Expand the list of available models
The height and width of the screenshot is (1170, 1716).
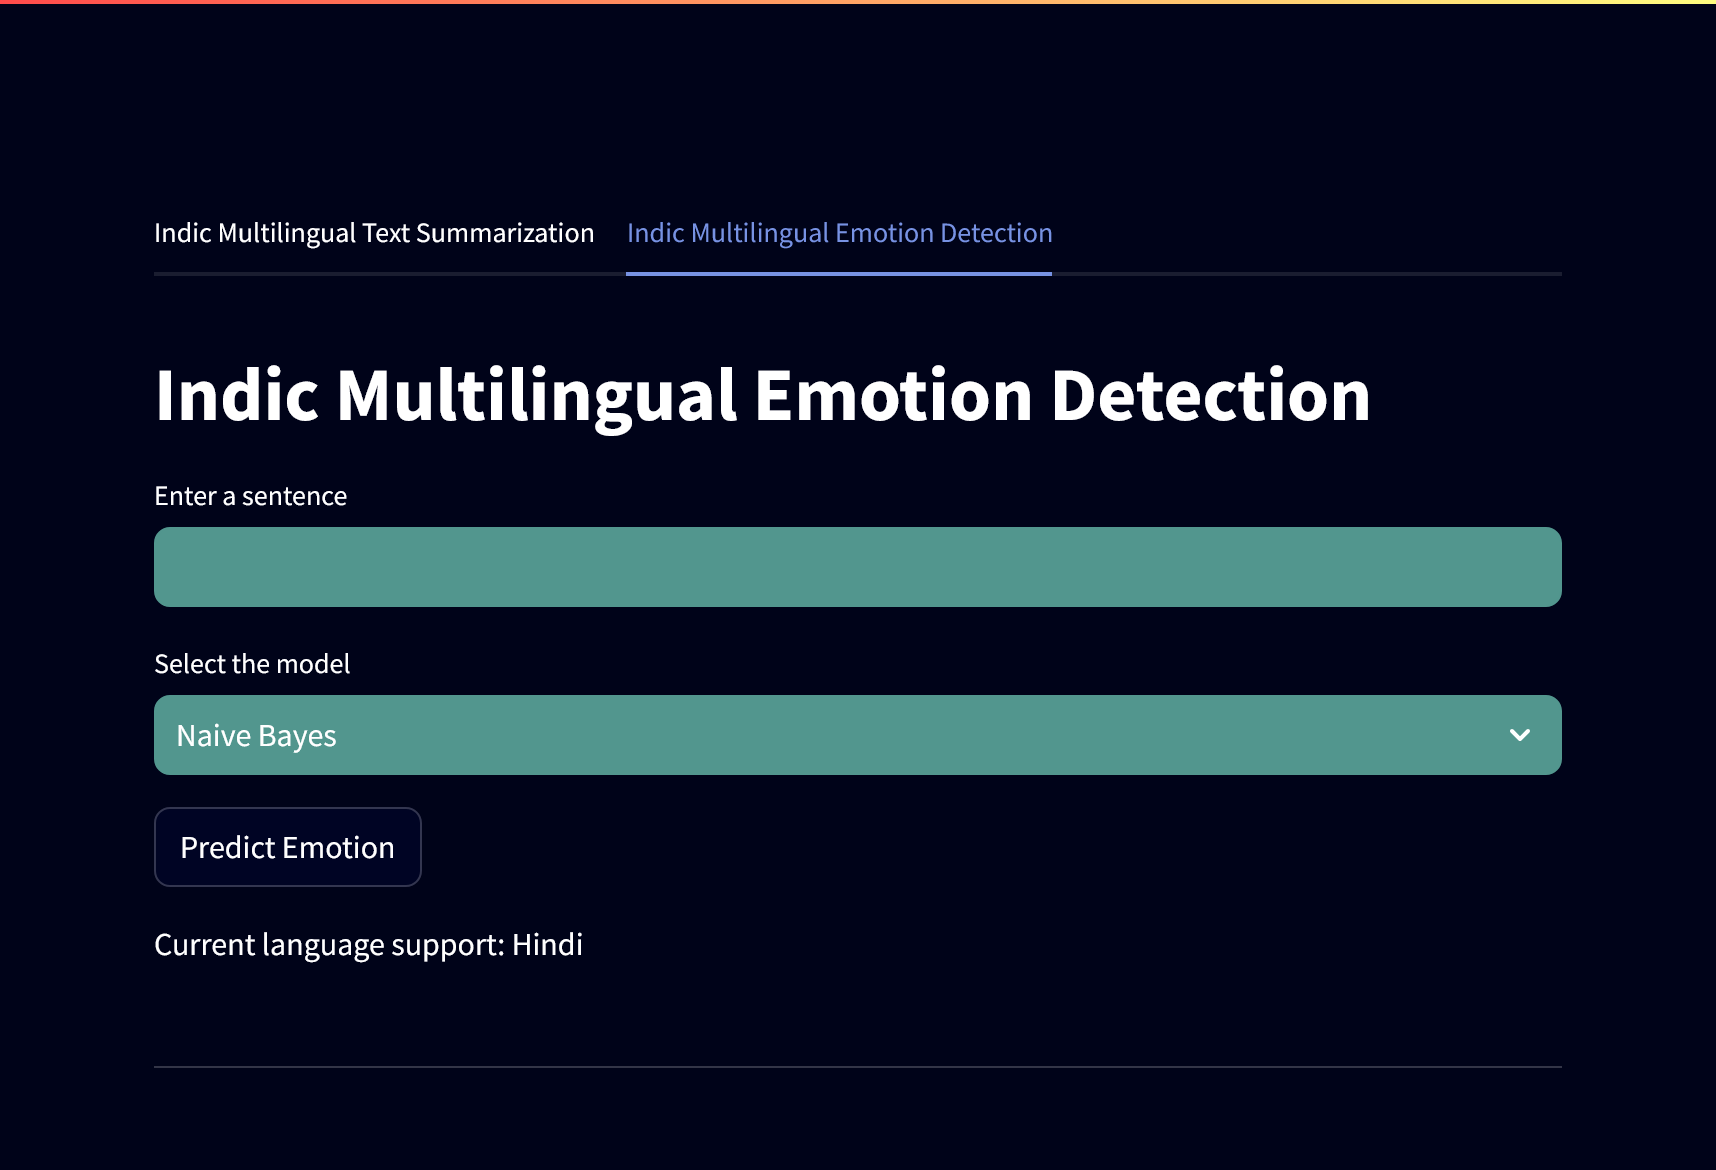click(x=856, y=735)
